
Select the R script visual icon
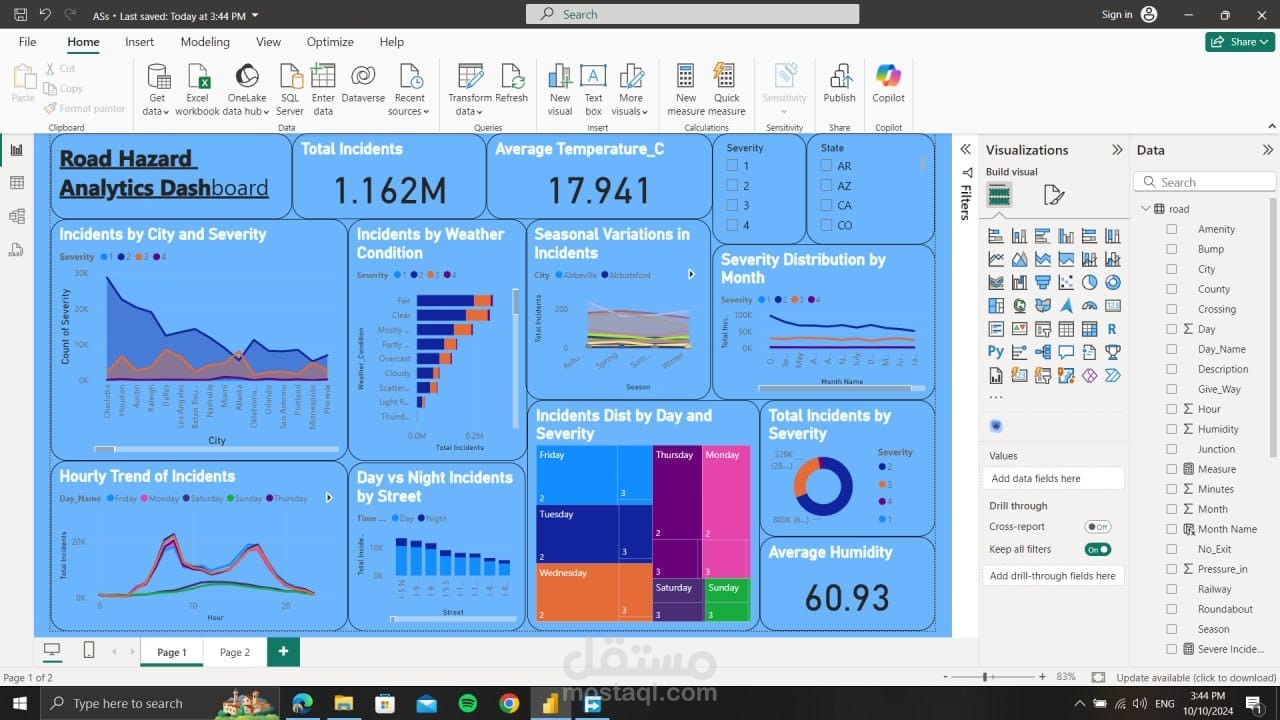coord(1112,329)
